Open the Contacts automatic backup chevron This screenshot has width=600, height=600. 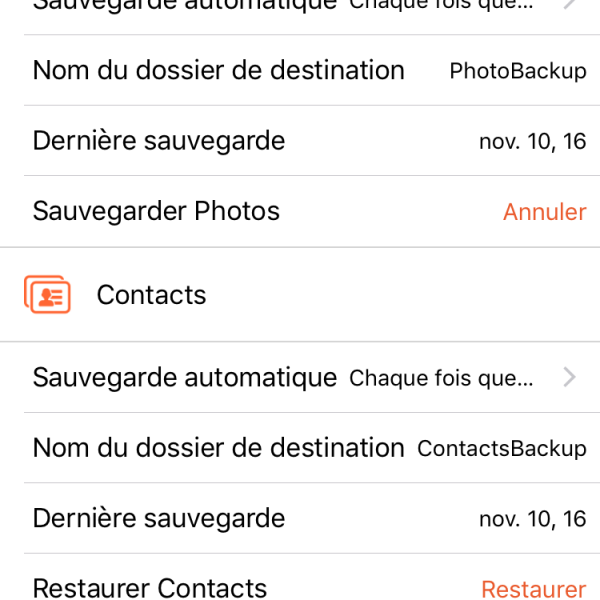coord(569,377)
